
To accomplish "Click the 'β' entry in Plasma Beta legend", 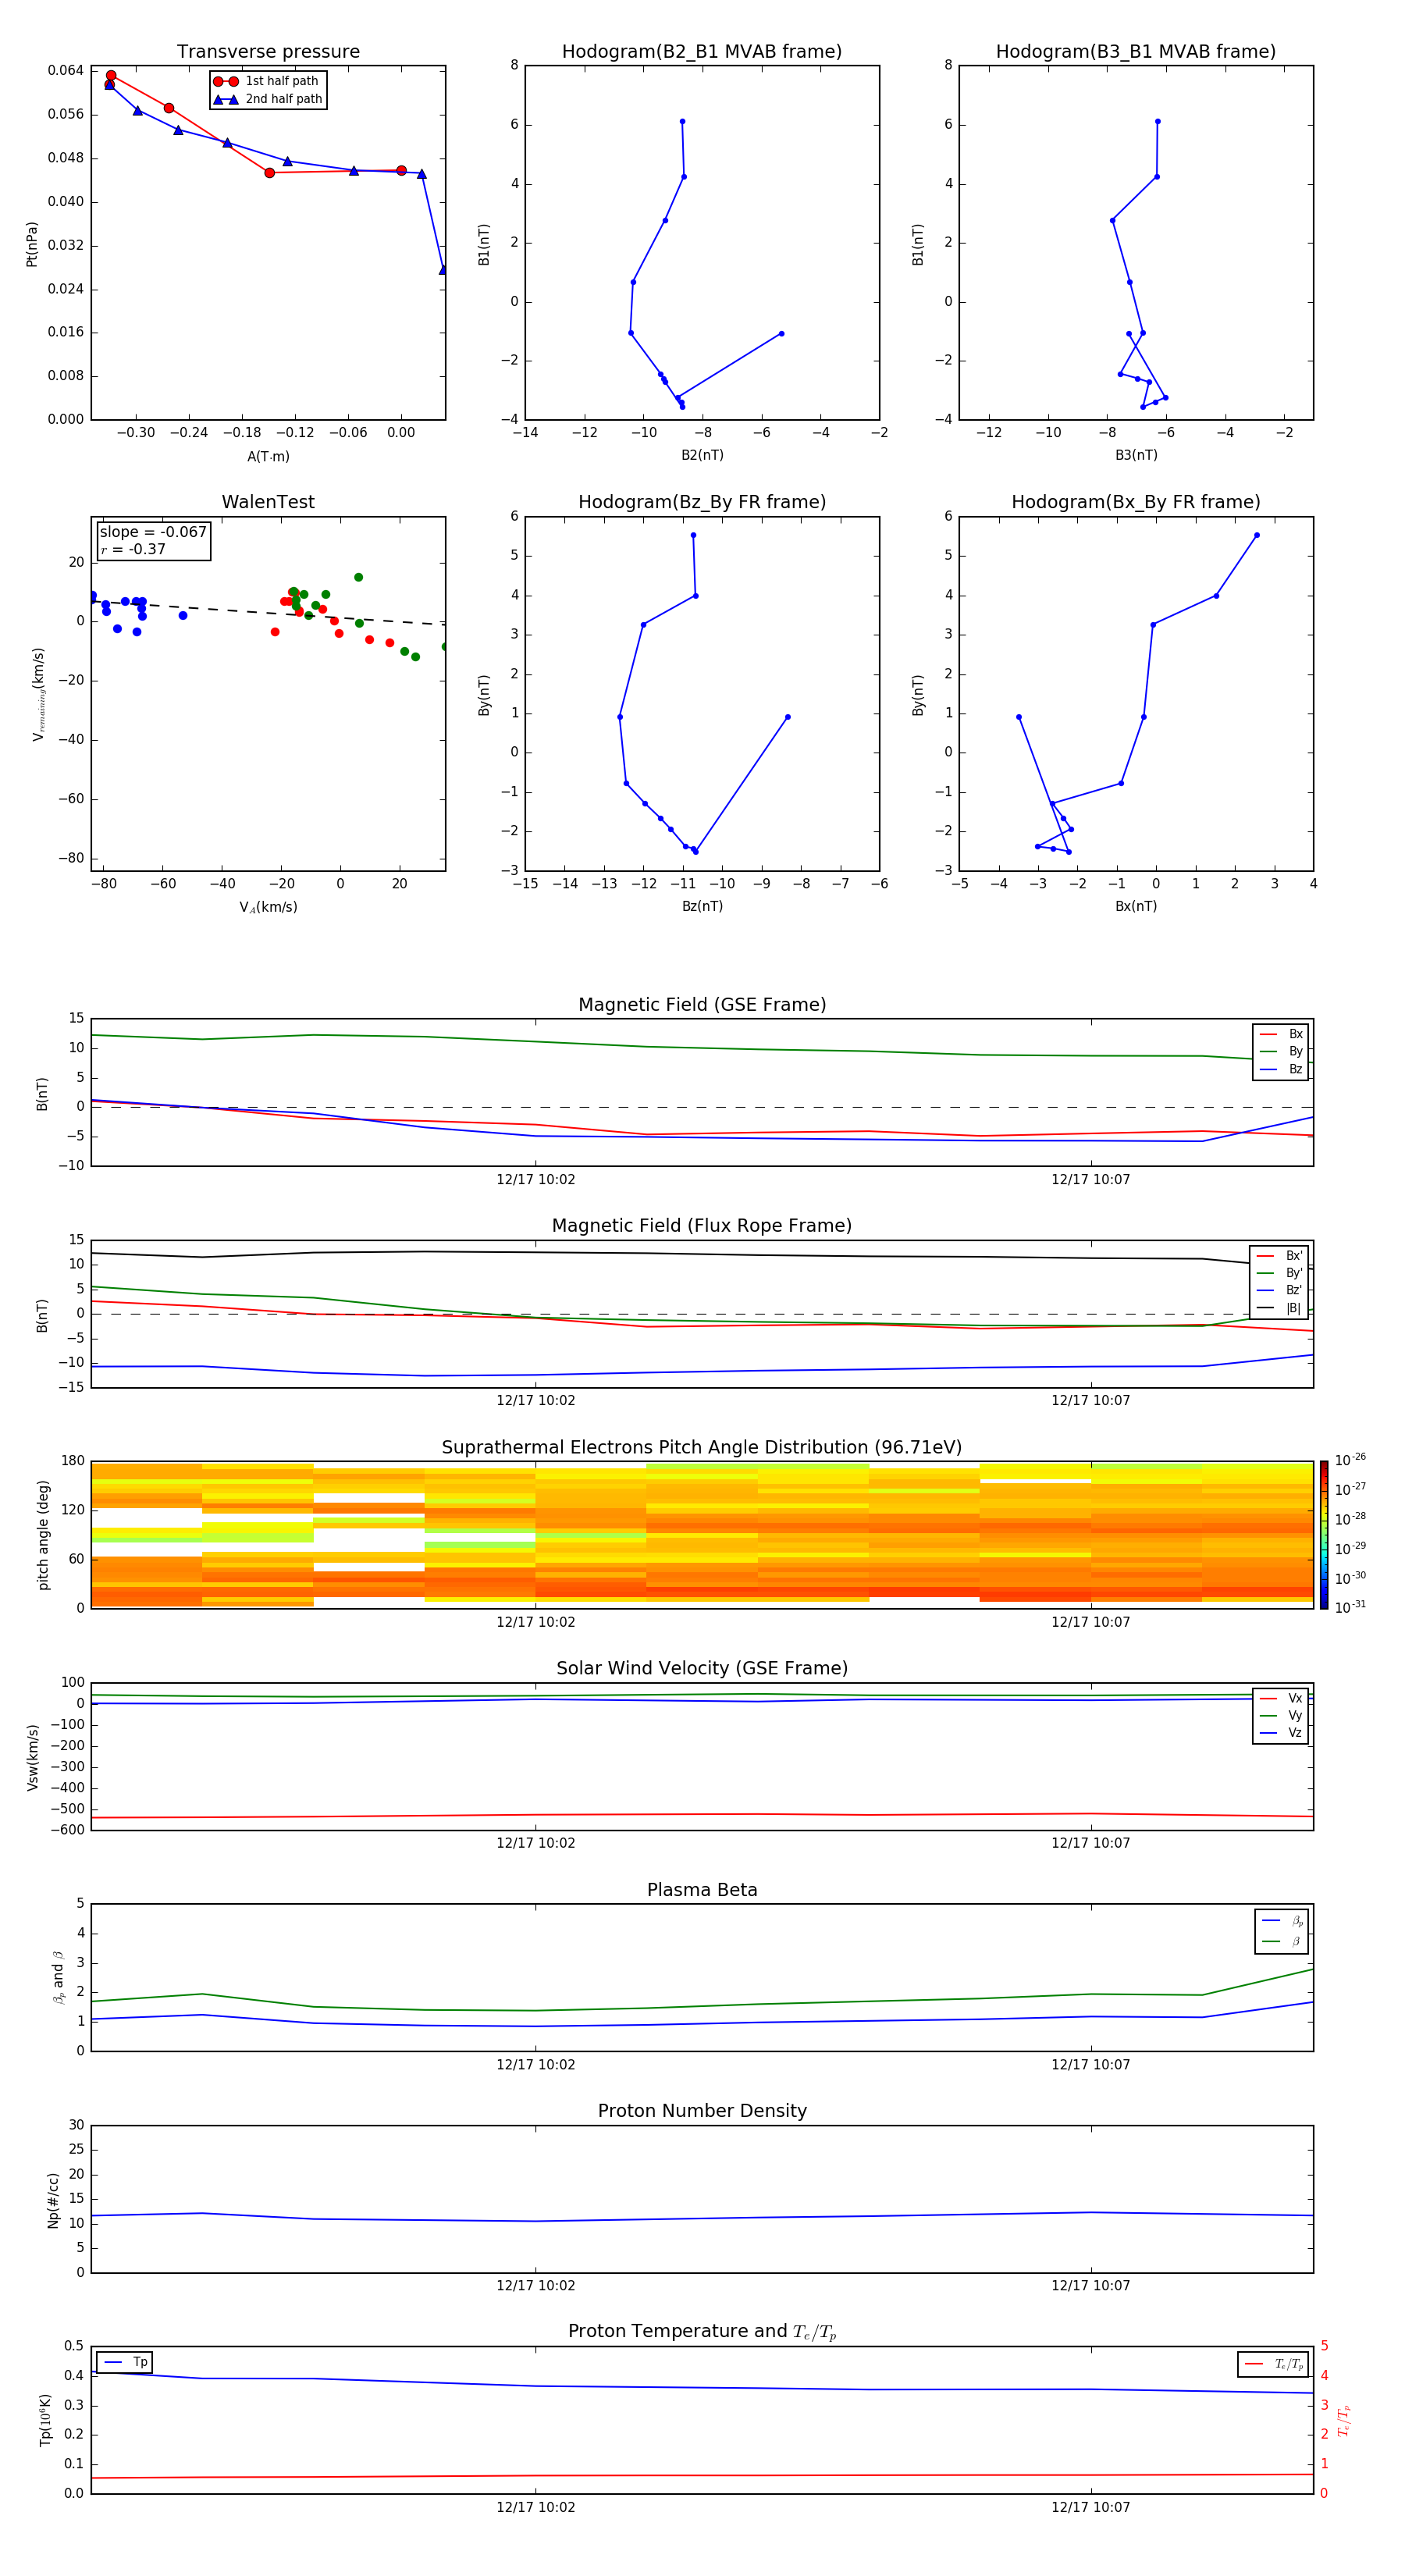I will point(1282,1941).
